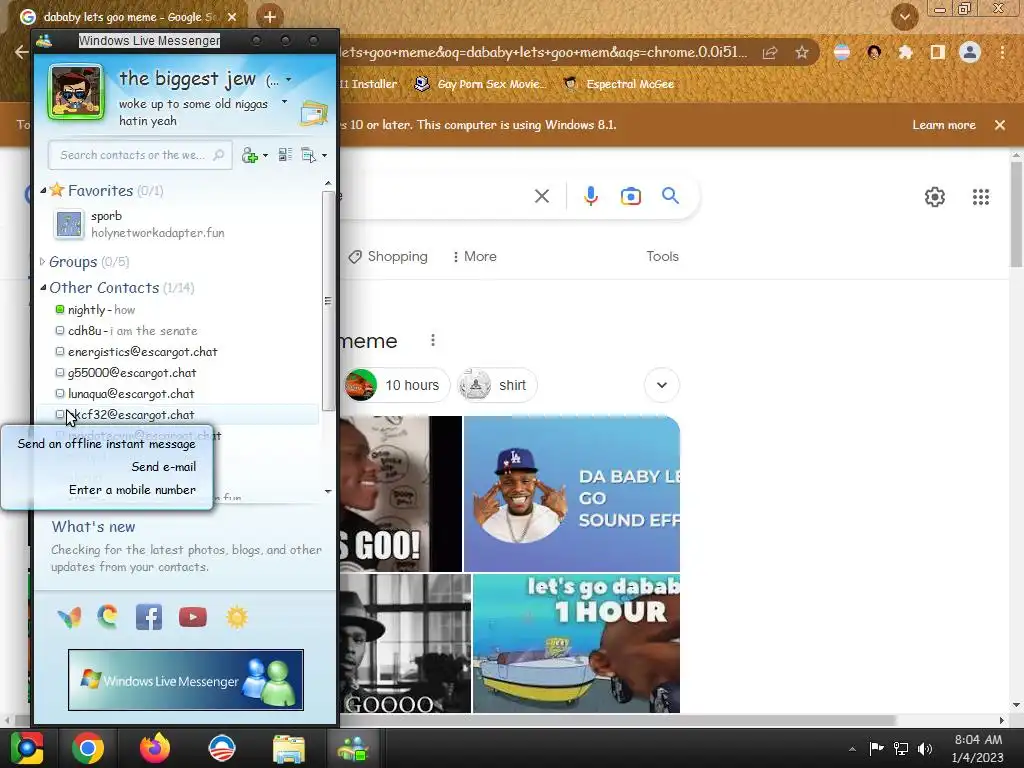This screenshot has width=1024, height=768.
Task: Open the Chrome tab search dropdown
Action: pos(904,17)
